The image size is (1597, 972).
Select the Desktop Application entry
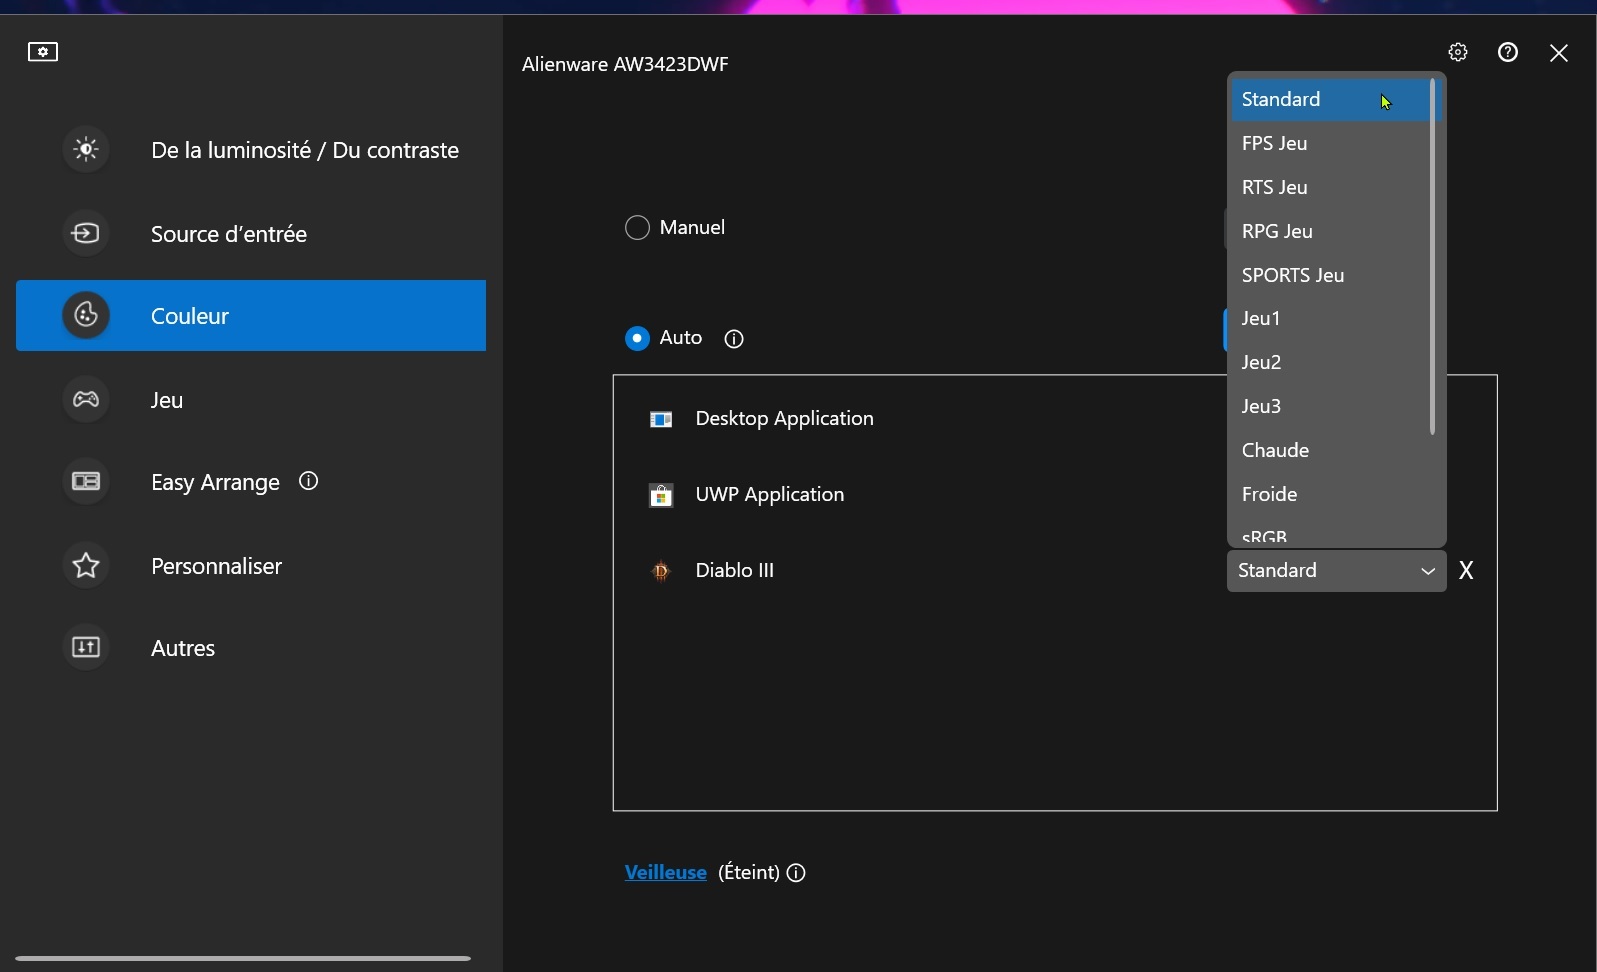[x=784, y=419]
